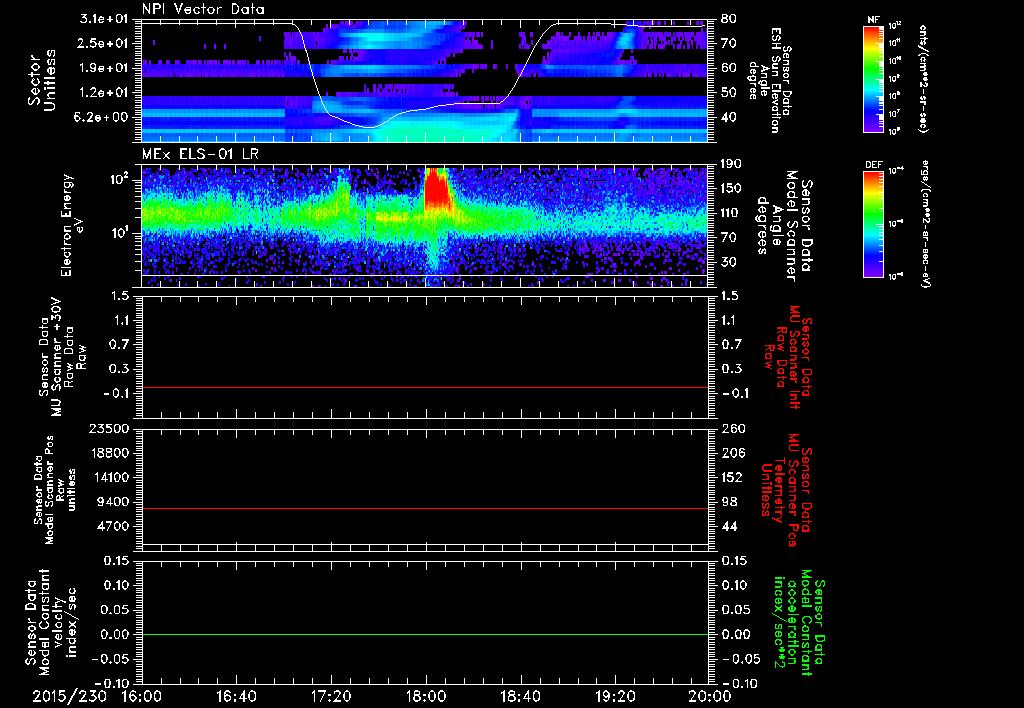This screenshot has height=708, width=1024.
Task: Click the "2.5e+01" sector tick label
Action: [x=103, y=43]
